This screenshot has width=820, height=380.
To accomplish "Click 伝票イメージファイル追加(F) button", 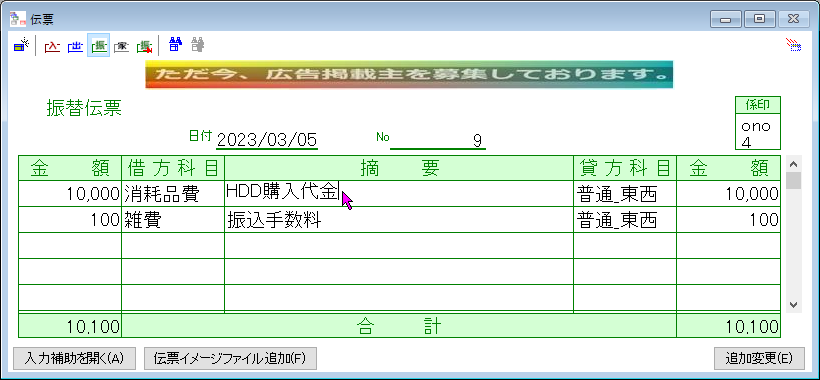I will (x=230, y=358).
